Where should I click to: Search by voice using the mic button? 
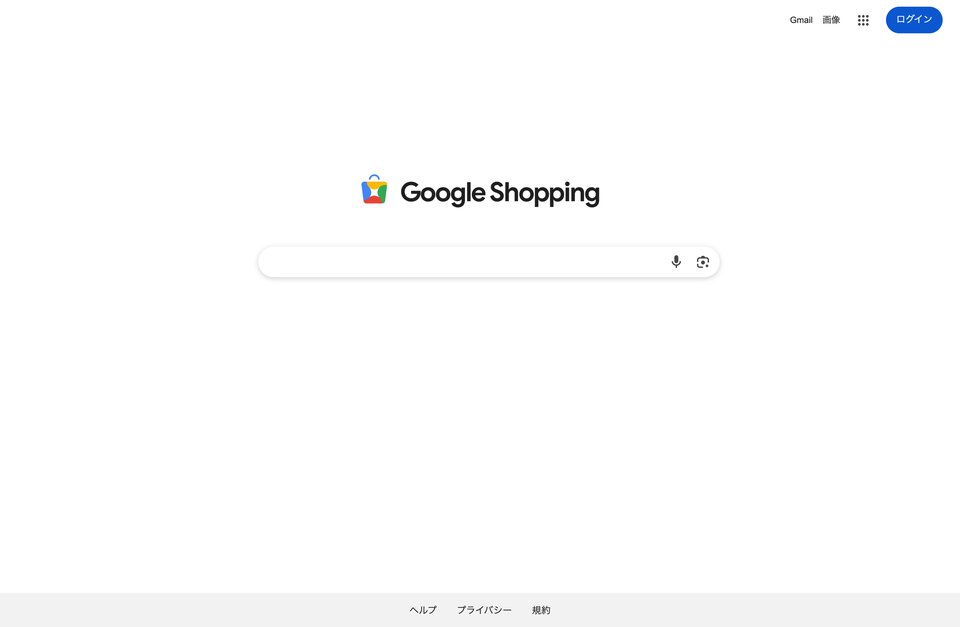676,261
